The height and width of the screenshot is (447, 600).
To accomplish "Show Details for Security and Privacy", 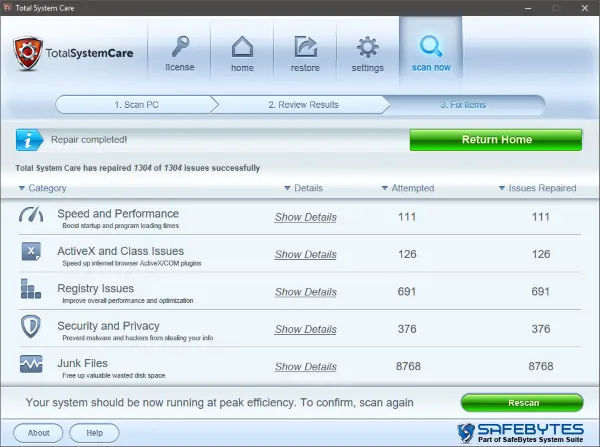I will (x=305, y=329).
